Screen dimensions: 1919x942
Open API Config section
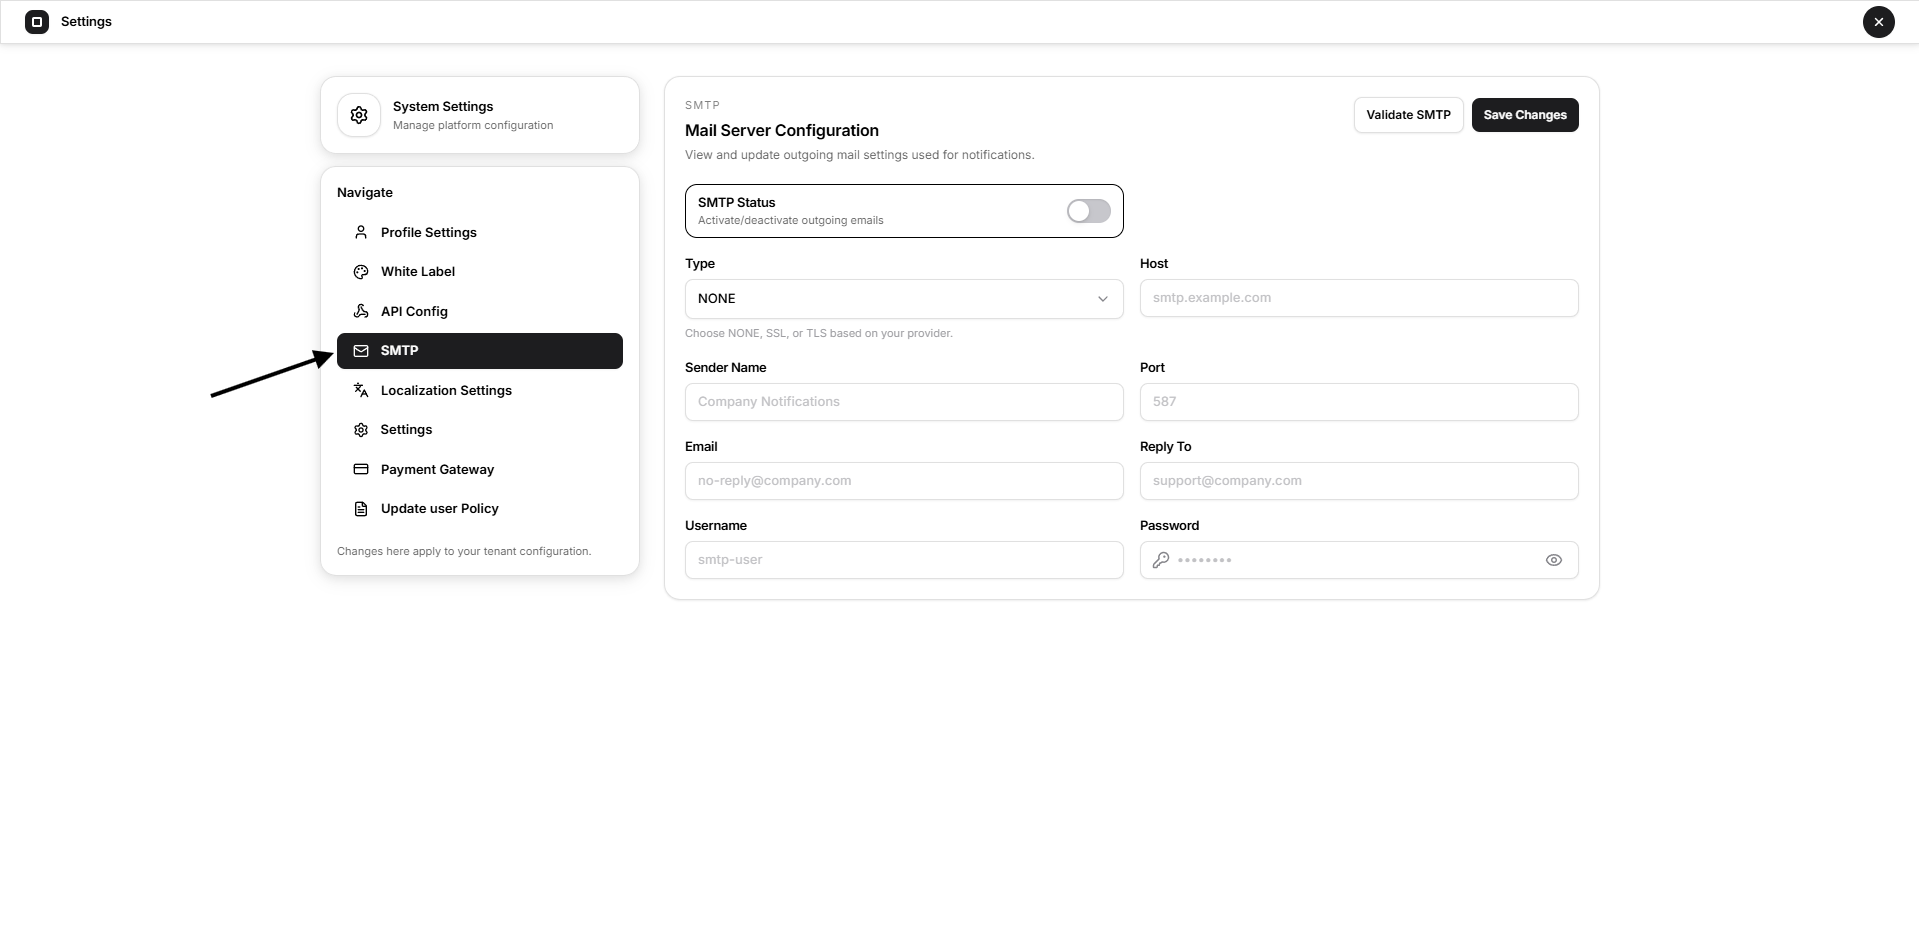[480, 311]
